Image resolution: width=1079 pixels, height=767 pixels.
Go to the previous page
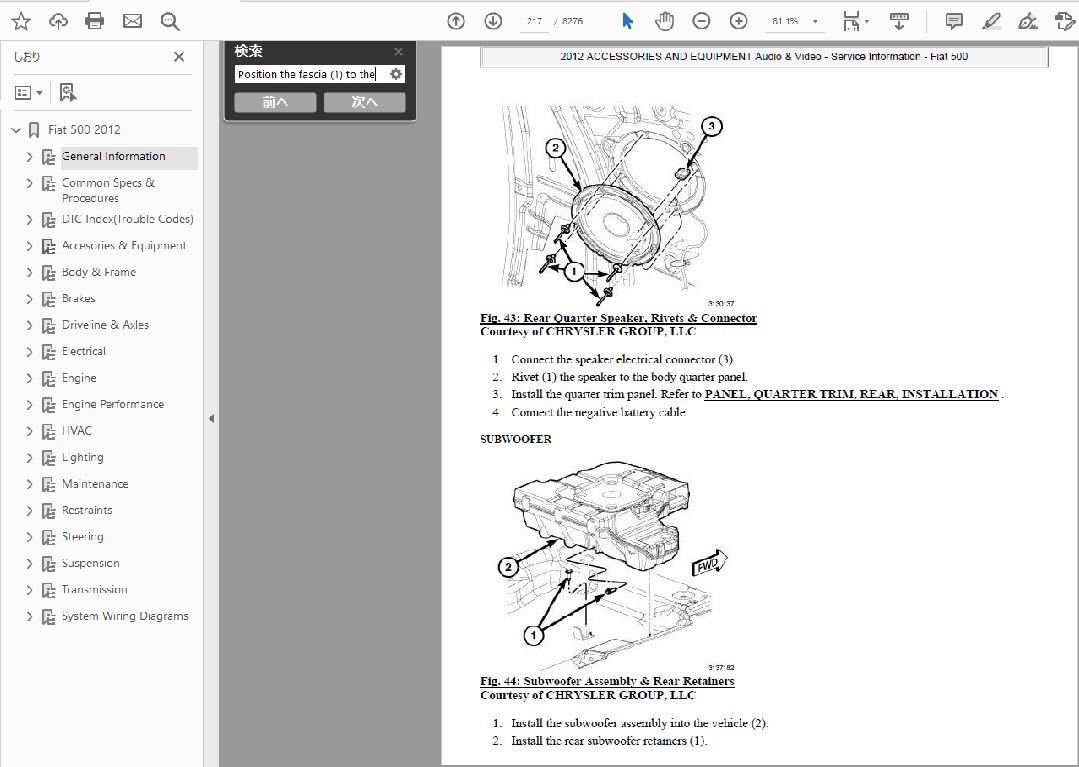click(x=455, y=20)
